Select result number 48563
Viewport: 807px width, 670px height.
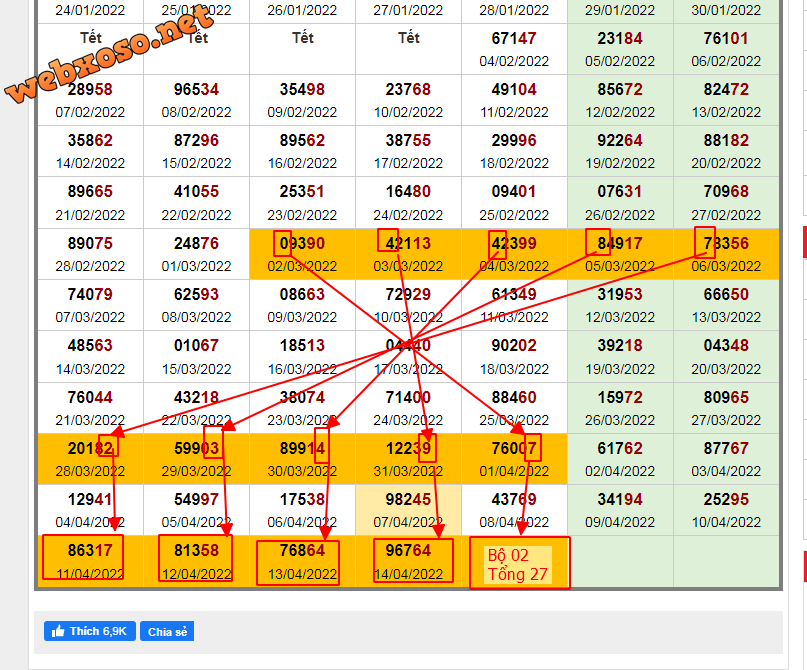tap(90, 345)
